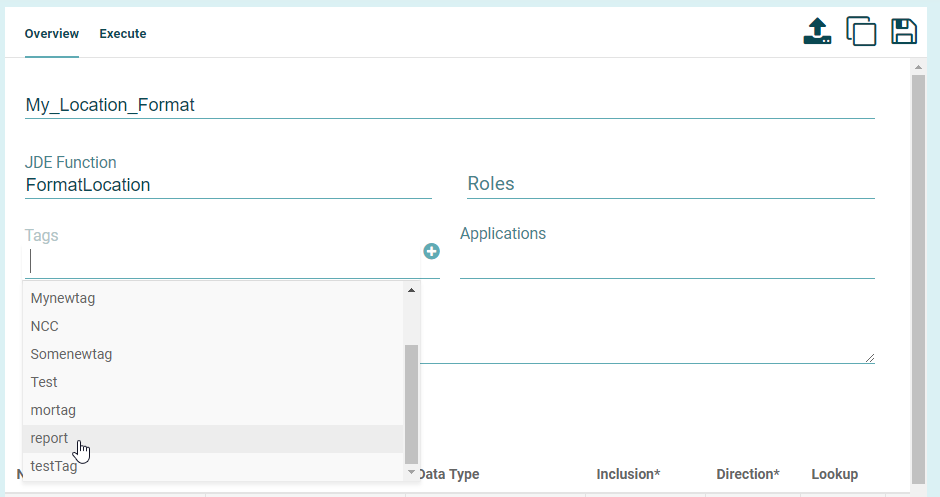The image size is (940, 497).
Task: Switch to the Overview tab
Action: click(52, 34)
